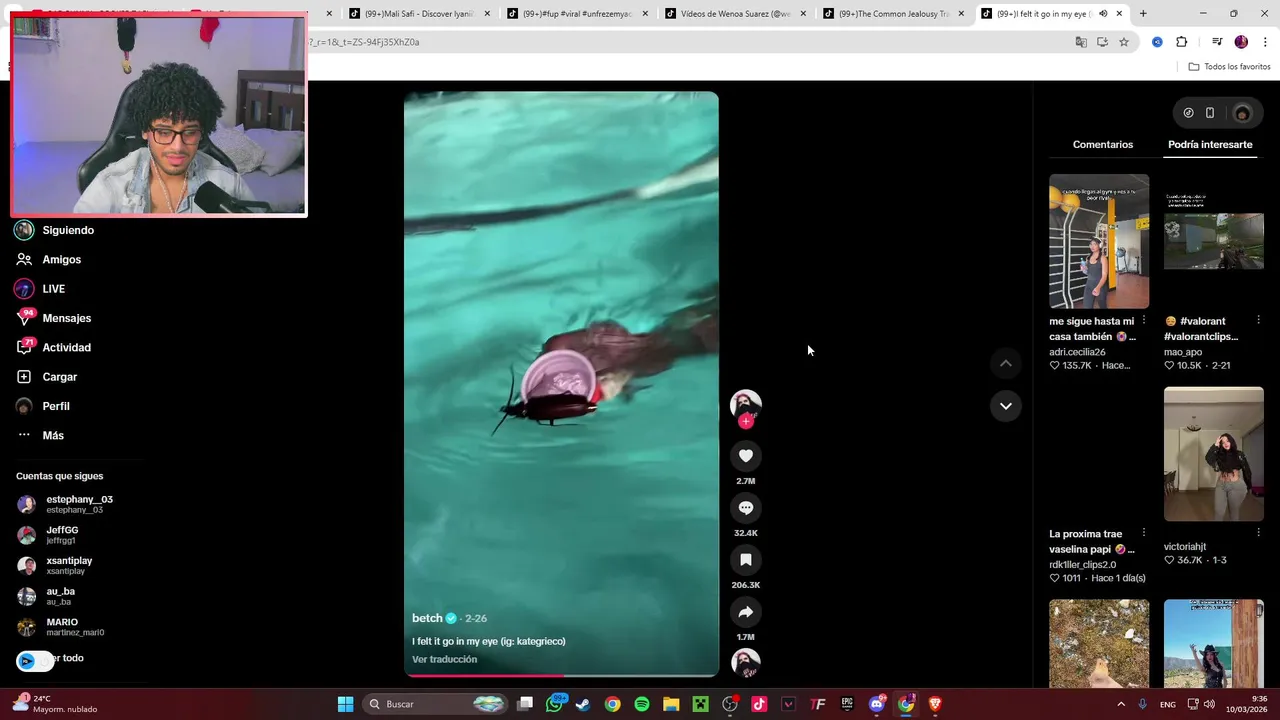Show hidden system tray icons

click(1121, 704)
